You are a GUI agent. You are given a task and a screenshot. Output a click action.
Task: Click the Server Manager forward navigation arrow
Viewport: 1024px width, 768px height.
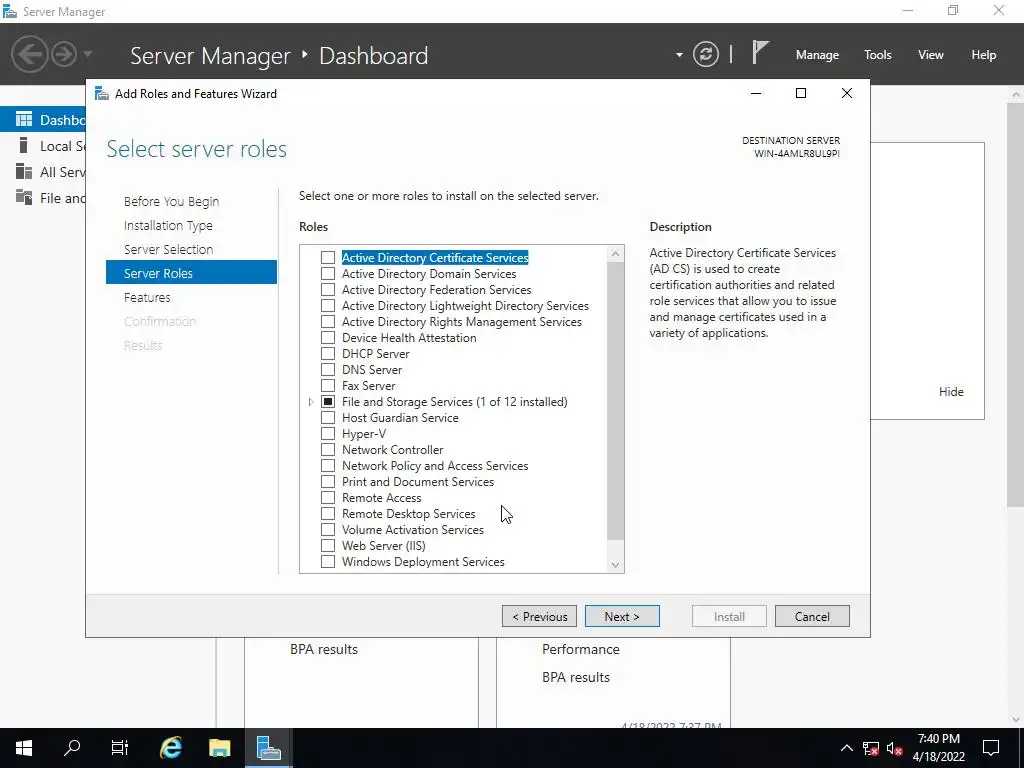pos(64,54)
